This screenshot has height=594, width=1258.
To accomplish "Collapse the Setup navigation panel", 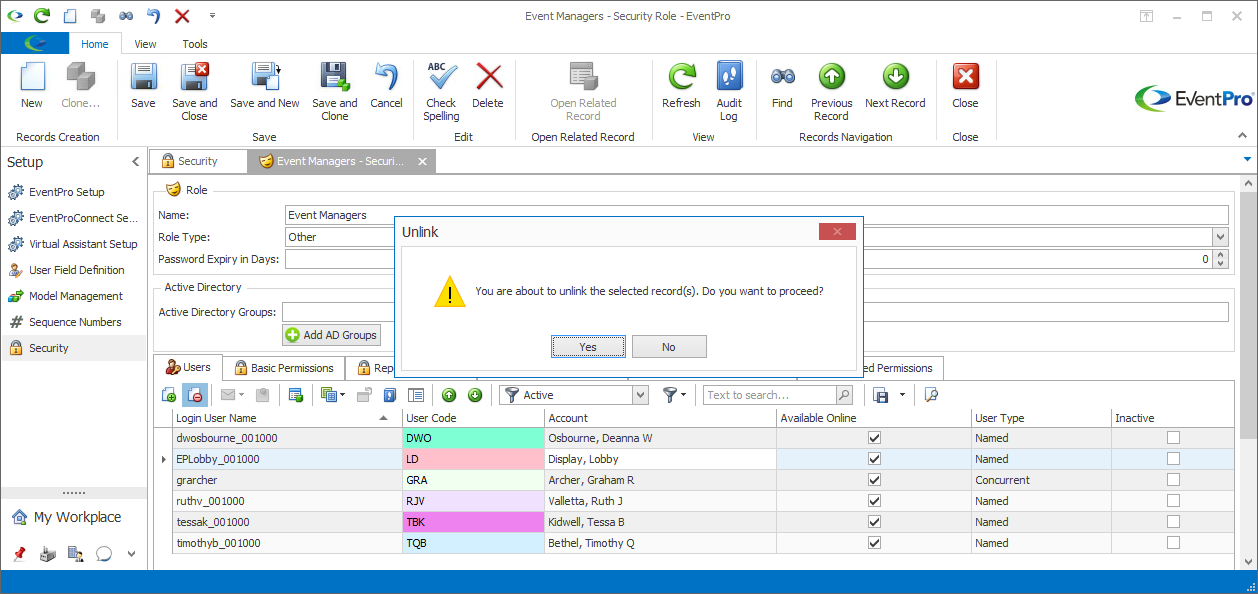I will (x=136, y=162).
